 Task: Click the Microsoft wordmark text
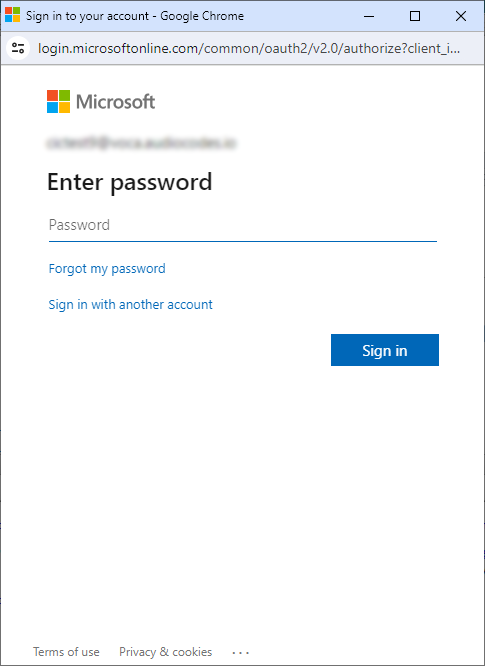(116, 102)
